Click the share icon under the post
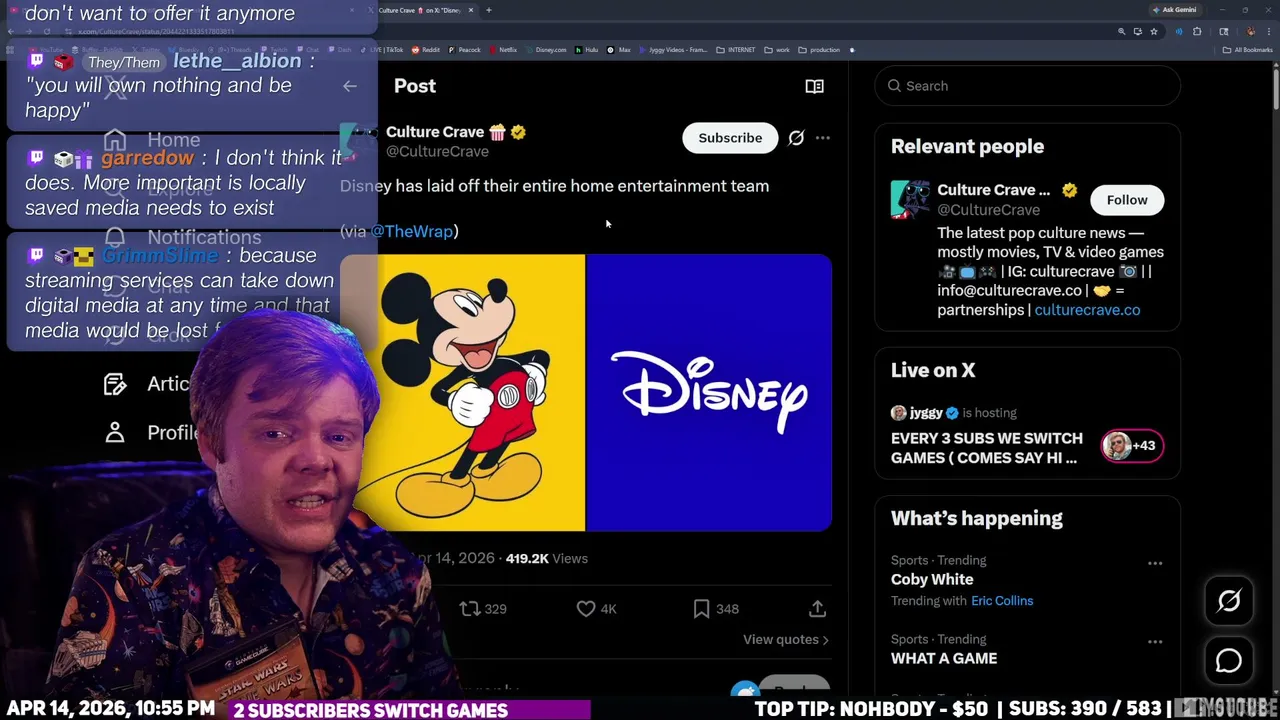This screenshot has width=1280, height=720. click(817, 608)
